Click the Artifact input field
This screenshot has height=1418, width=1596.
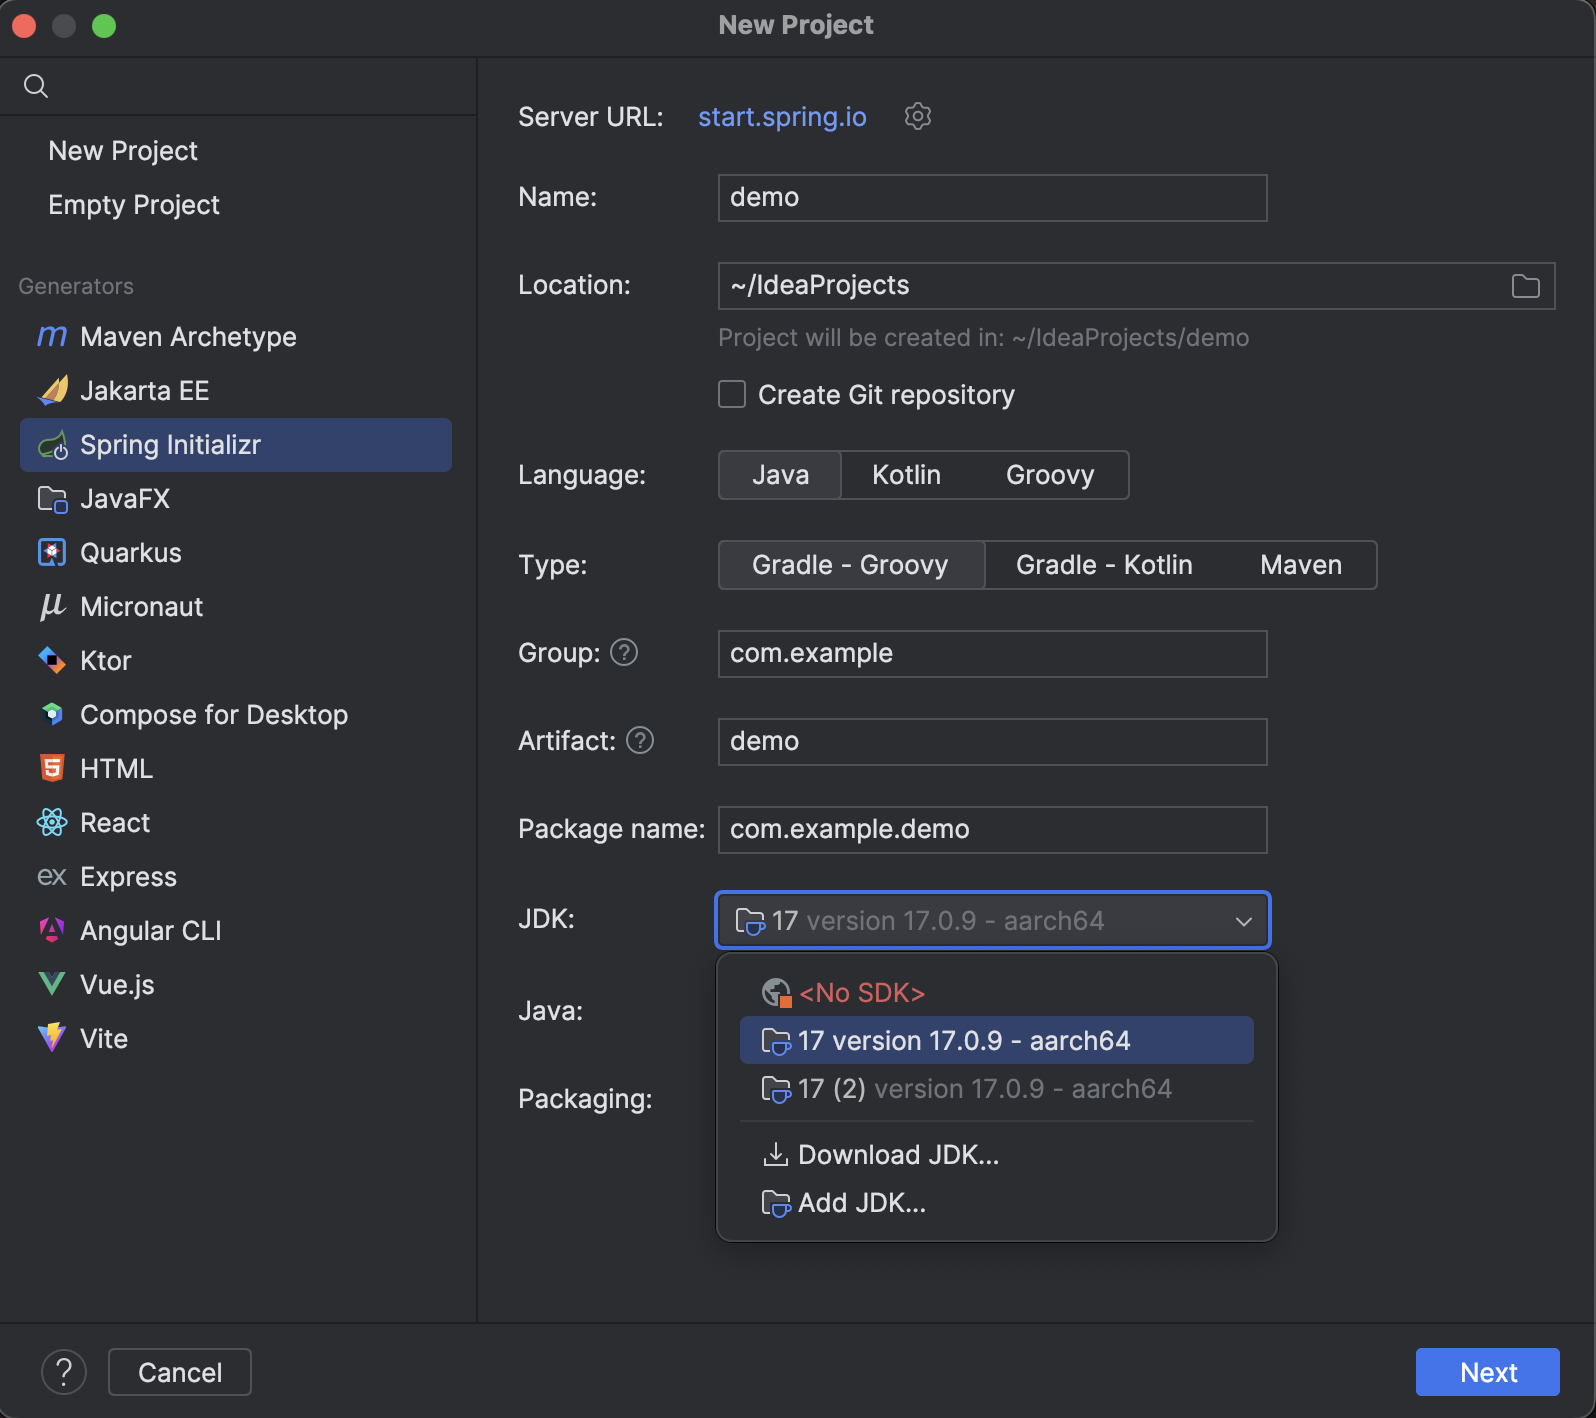[x=993, y=742]
